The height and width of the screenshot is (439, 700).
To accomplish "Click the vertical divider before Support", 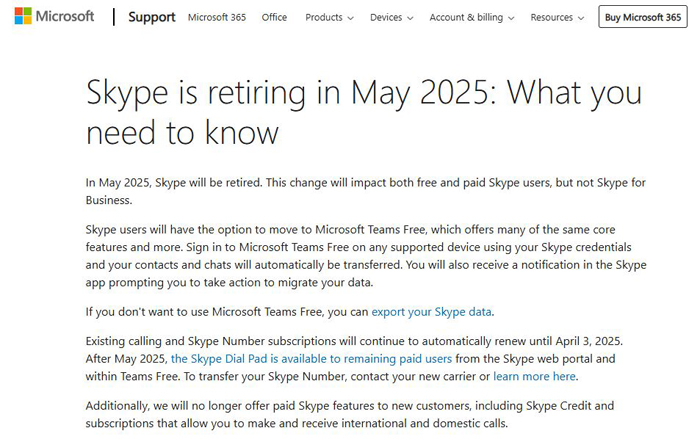I will 114,17.
